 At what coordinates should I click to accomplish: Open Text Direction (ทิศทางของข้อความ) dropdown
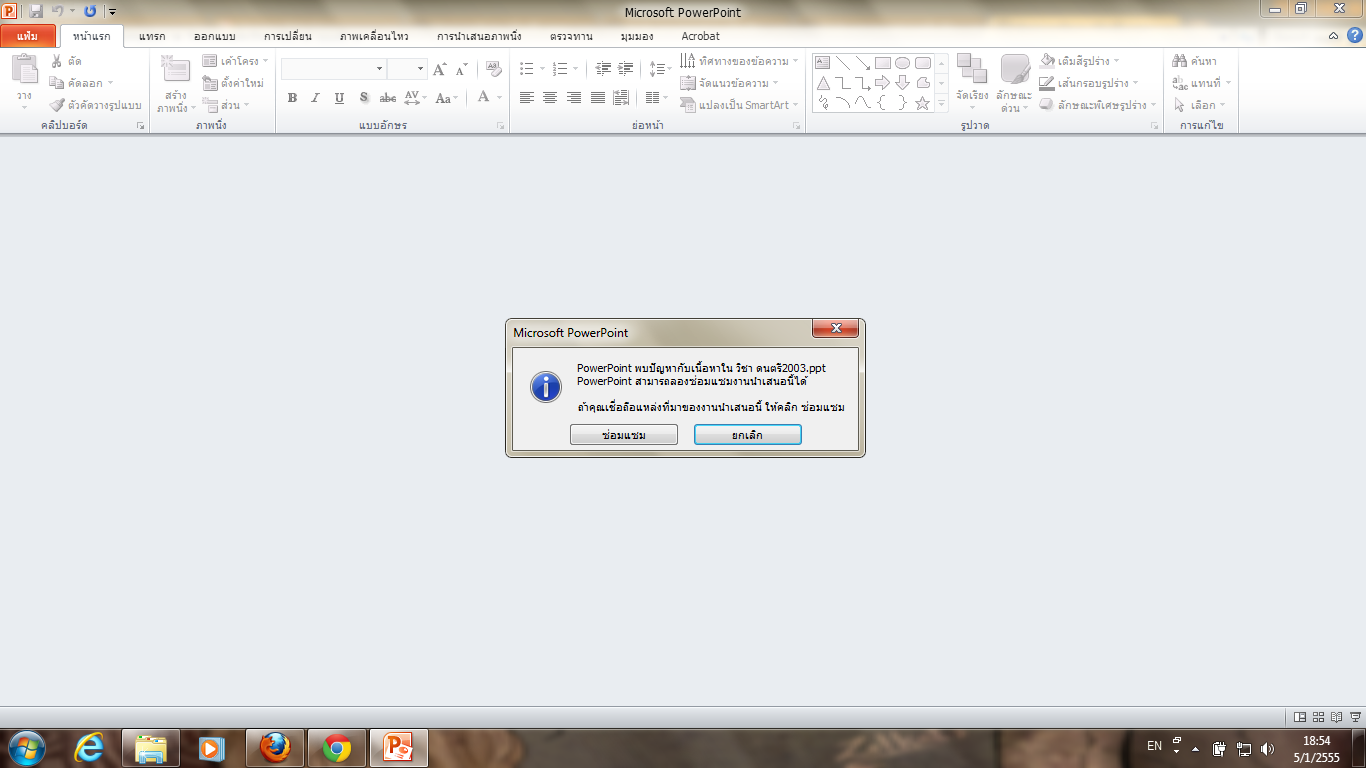click(x=739, y=61)
